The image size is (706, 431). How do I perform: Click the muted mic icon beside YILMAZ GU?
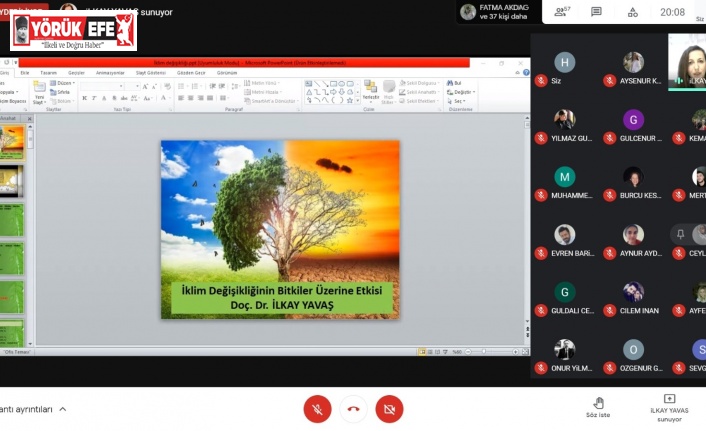point(541,138)
